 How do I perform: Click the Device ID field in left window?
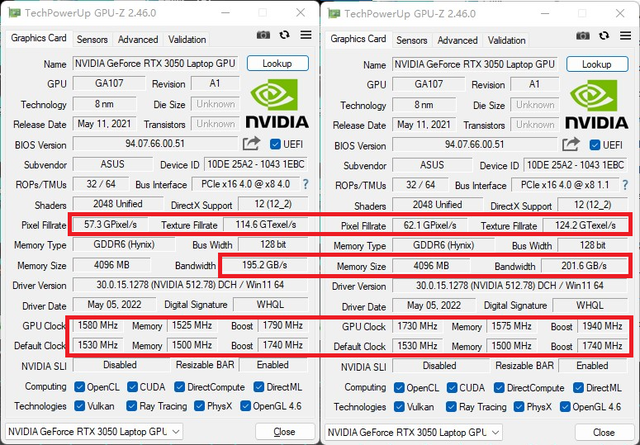coord(256,165)
